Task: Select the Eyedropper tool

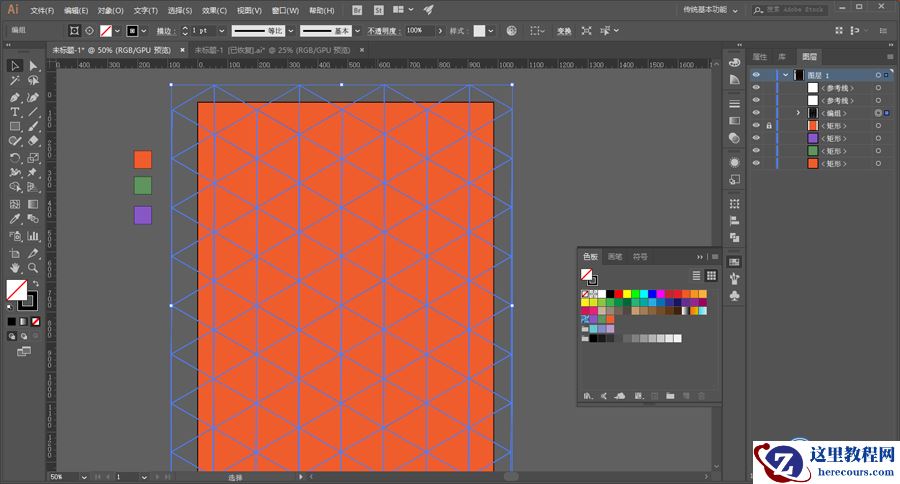Action: [x=15, y=219]
